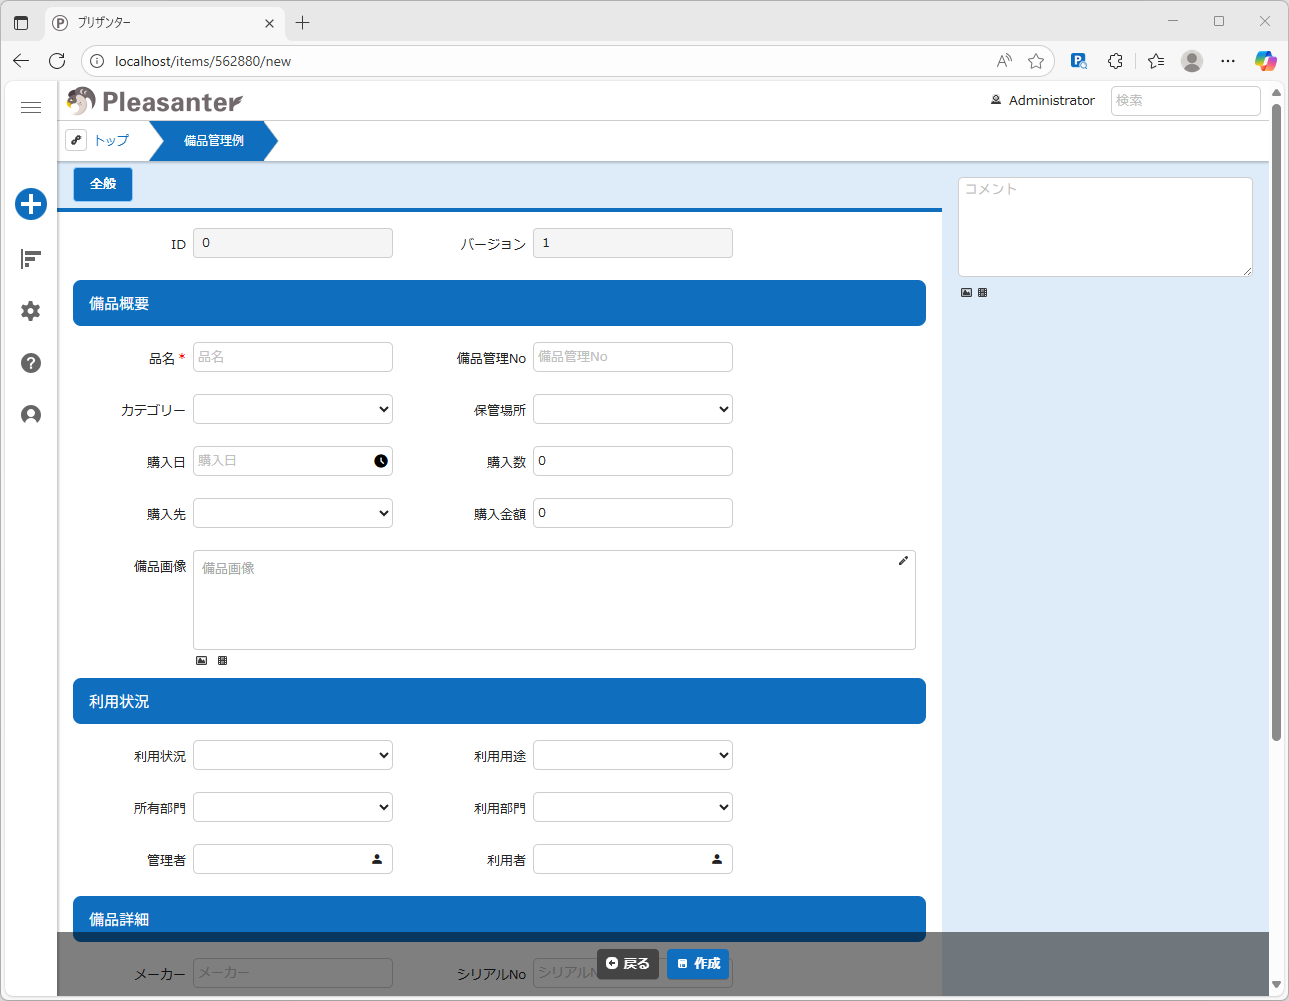Click the blue plus new-item icon
This screenshot has height=1001, width=1289.
coord(31,204)
